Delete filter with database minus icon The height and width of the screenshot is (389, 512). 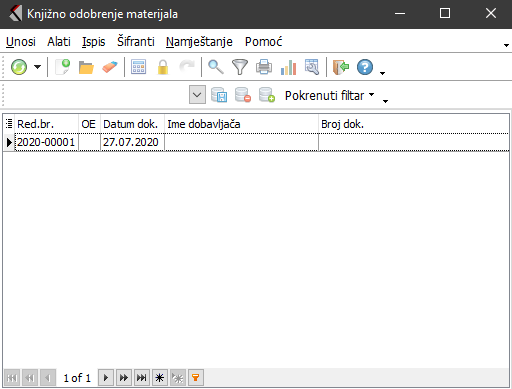pyautogui.click(x=243, y=95)
